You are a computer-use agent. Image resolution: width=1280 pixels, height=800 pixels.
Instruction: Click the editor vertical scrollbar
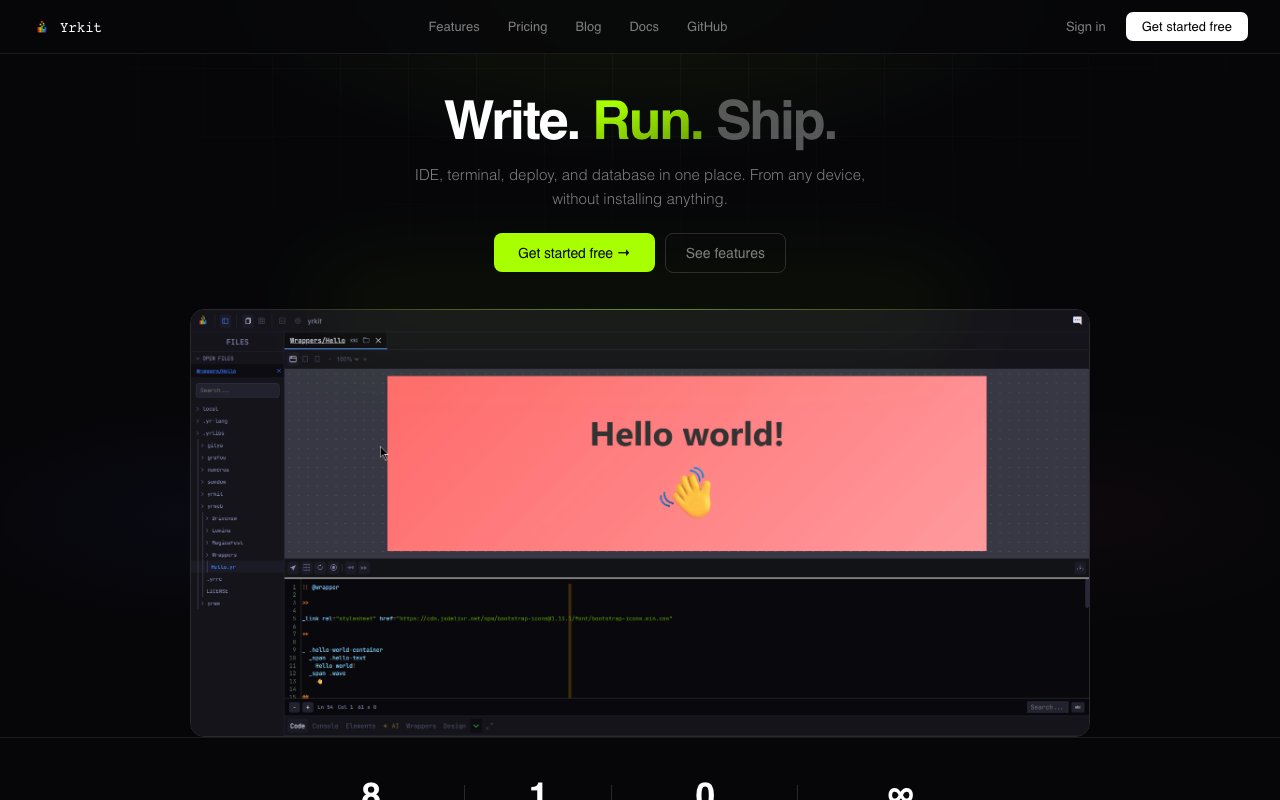coord(1087,593)
